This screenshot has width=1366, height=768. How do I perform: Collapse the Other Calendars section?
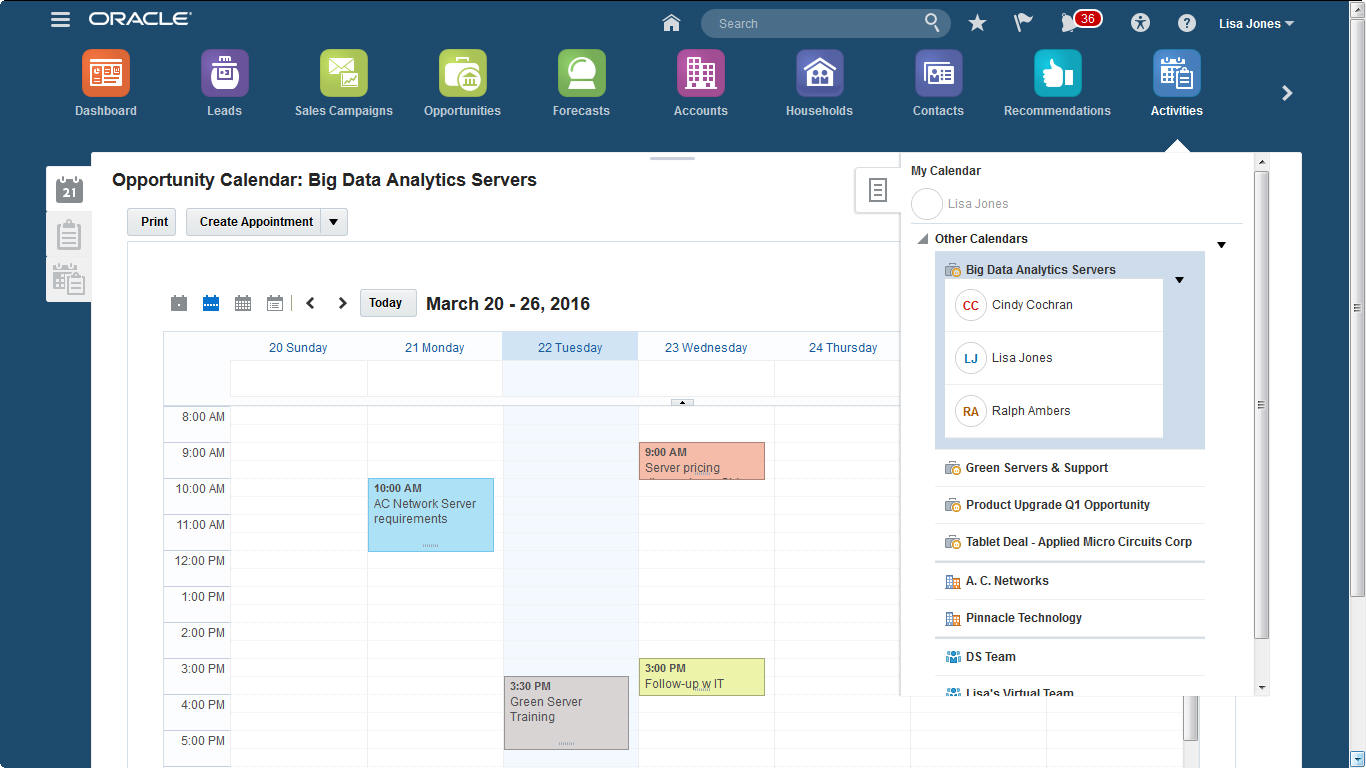(922, 239)
